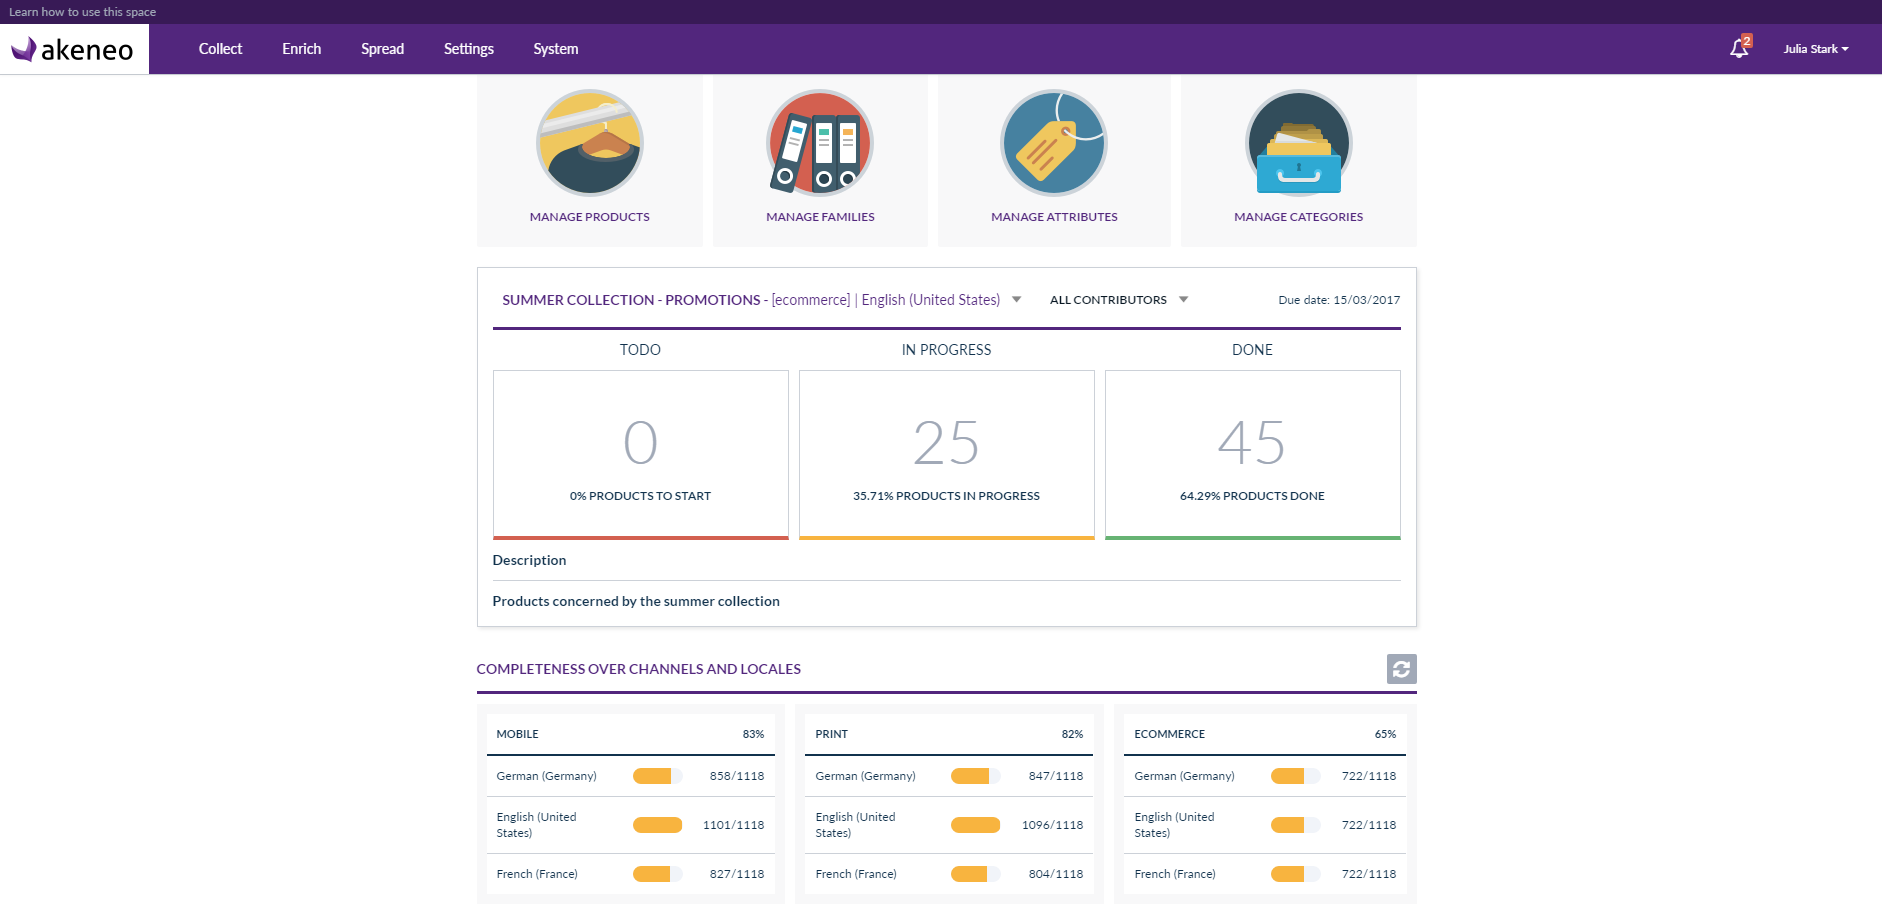Open the Julia Stark user menu
Screen dimensions: 1882x917
point(1815,49)
